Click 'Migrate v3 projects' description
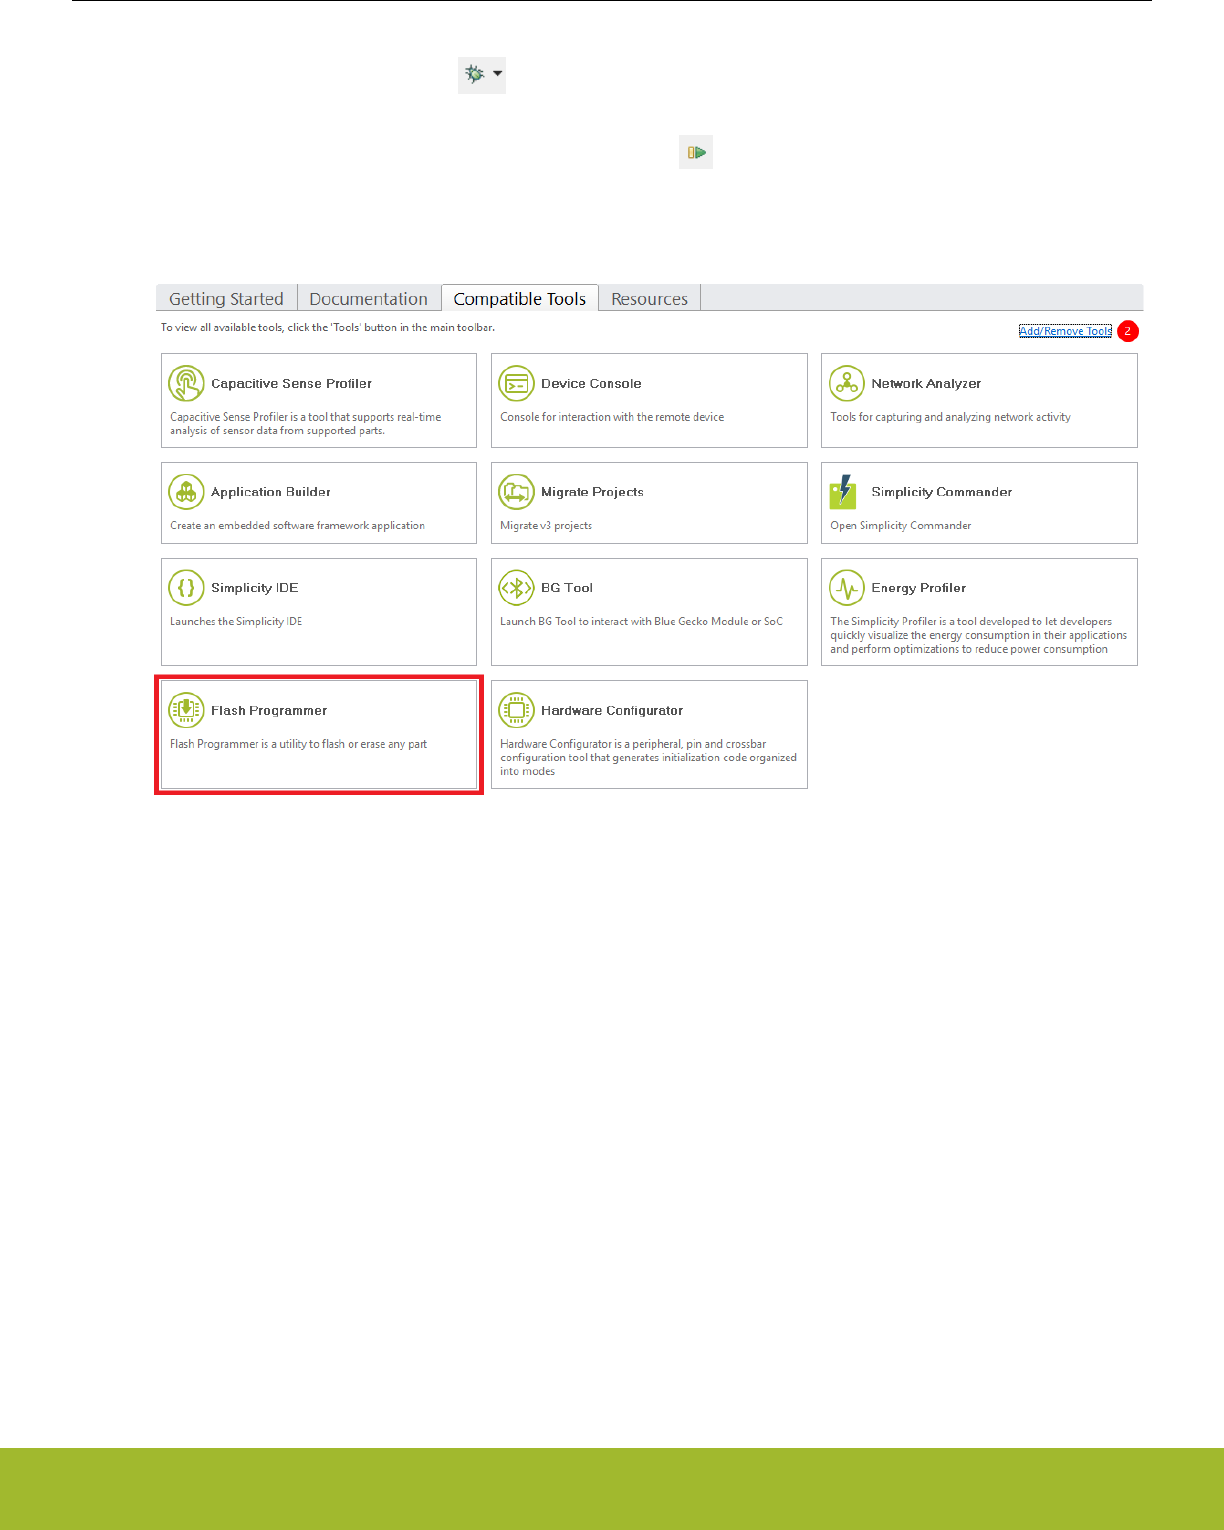Image resolution: width=1224 pixels, height=1530 pixels. 546,525
